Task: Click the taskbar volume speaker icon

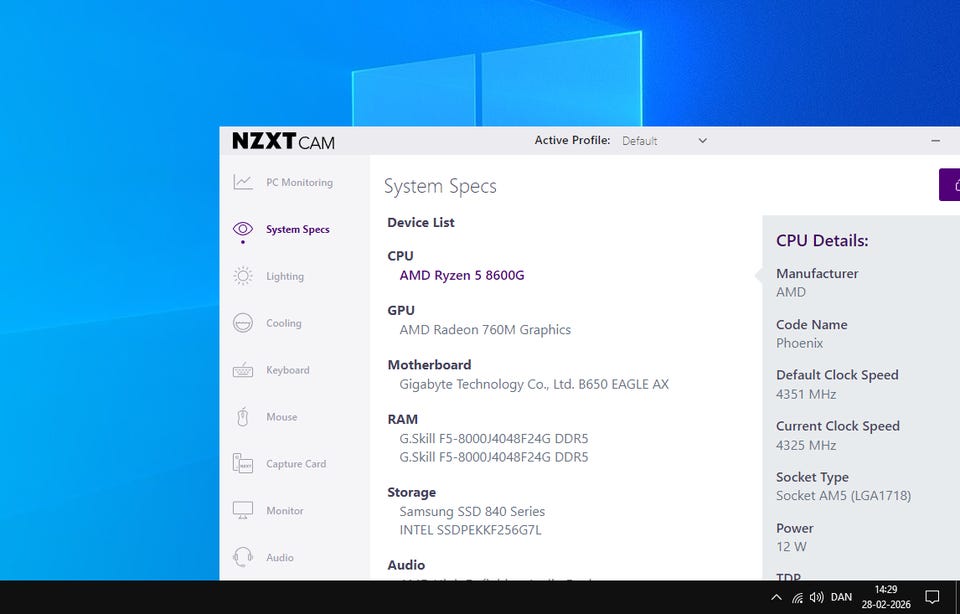Action: click(817, 598)
